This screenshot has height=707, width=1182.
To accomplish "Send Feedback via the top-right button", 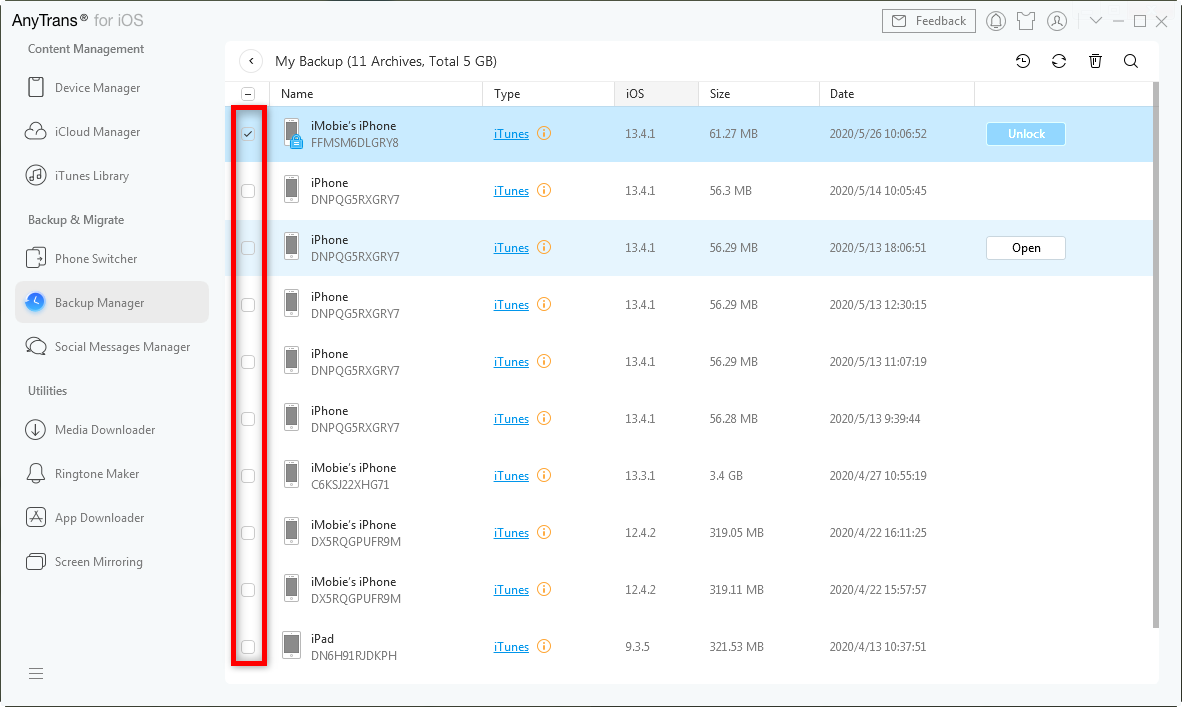I will tap(928, 20).
